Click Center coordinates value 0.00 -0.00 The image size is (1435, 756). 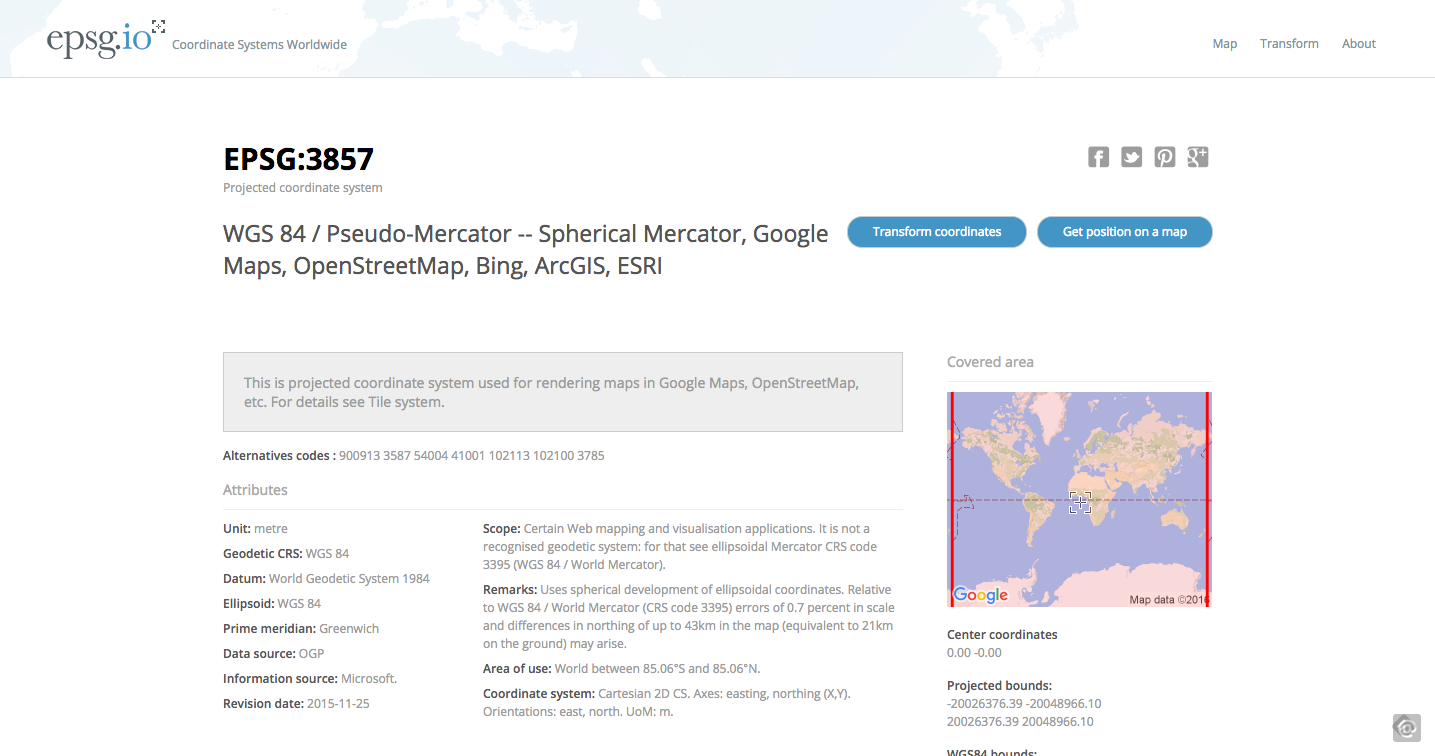tap(974, 653)
